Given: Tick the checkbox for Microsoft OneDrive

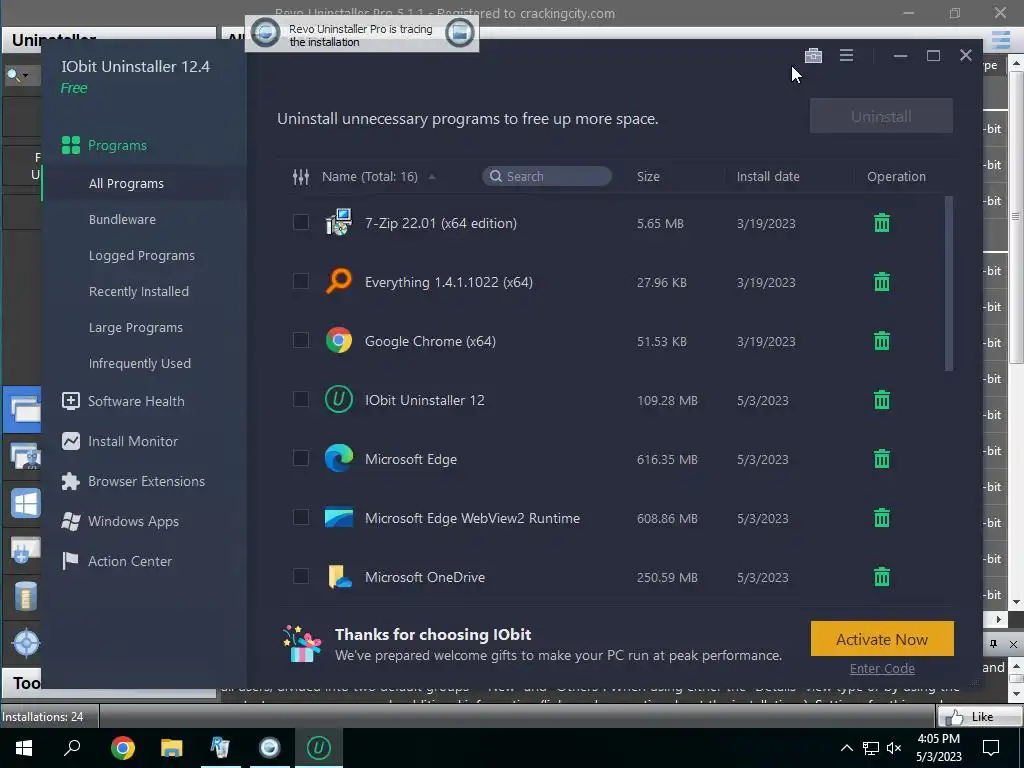Looking at the screenshot, I should [300, 576].
